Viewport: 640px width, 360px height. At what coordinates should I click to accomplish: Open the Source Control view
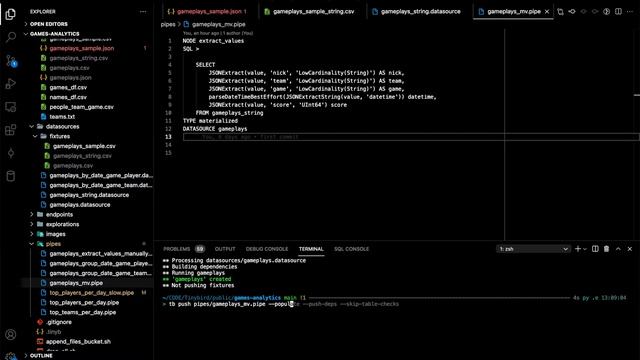(x=11, y=61)
